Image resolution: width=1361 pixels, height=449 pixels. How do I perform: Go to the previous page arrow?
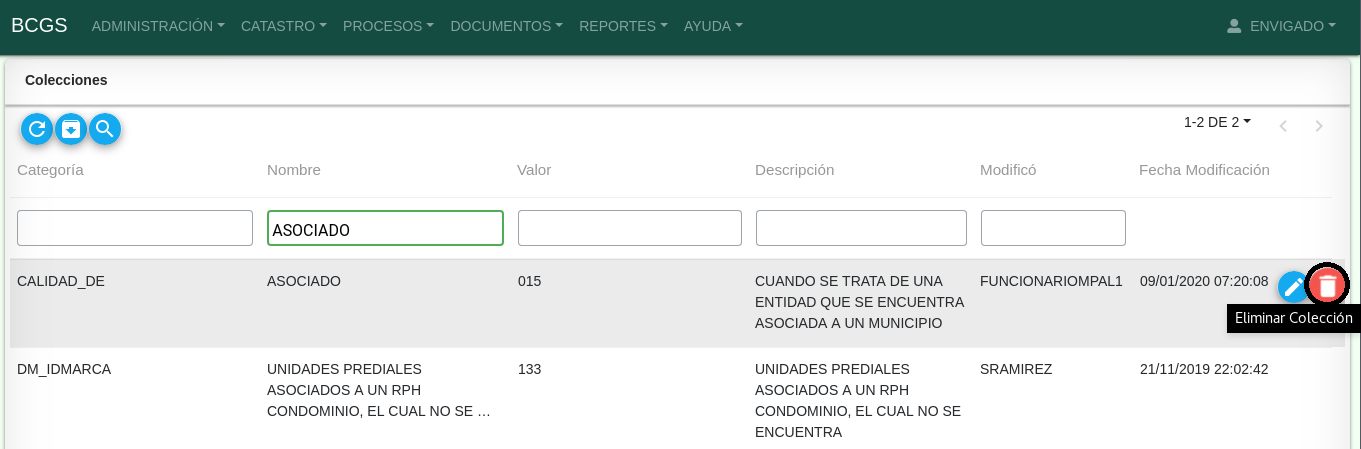click(x=1282, y=126)
